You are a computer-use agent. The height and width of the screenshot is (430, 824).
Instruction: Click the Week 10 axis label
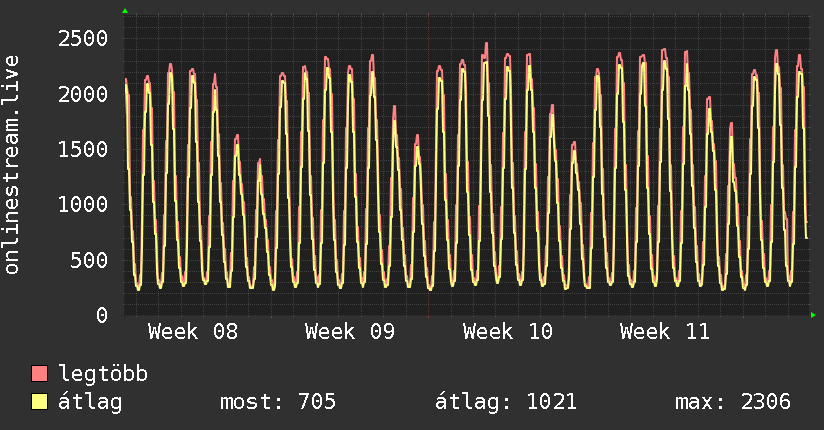[508, 332]
